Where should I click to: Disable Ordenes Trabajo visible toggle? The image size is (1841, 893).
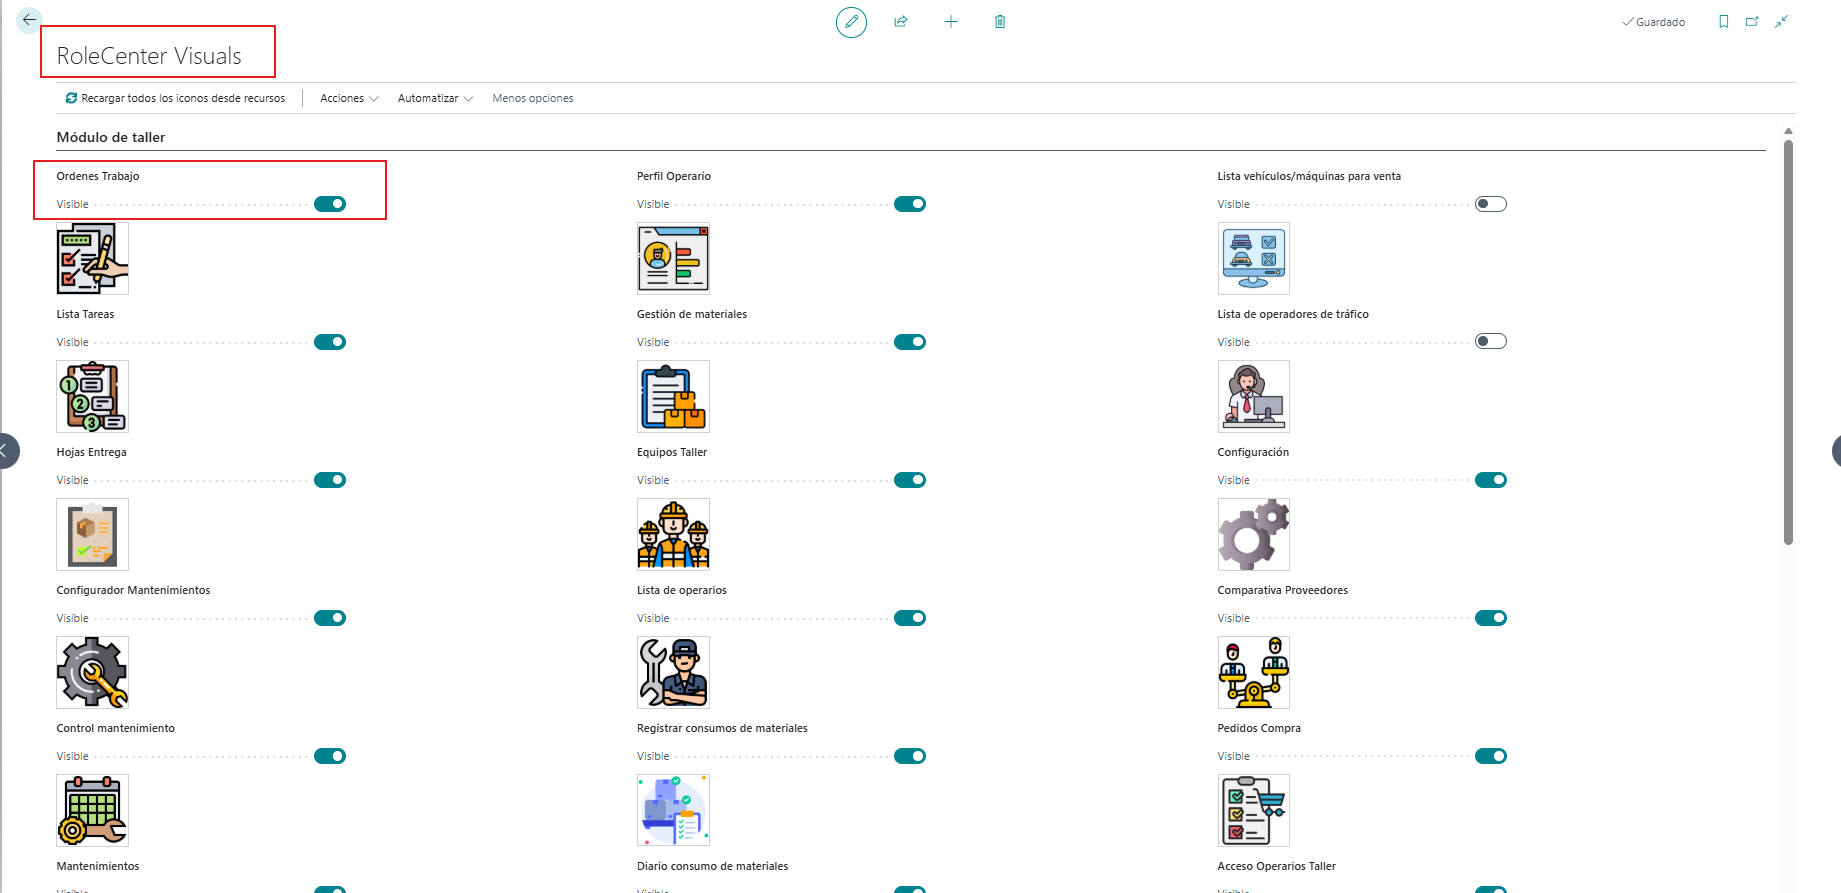point(330,204)
